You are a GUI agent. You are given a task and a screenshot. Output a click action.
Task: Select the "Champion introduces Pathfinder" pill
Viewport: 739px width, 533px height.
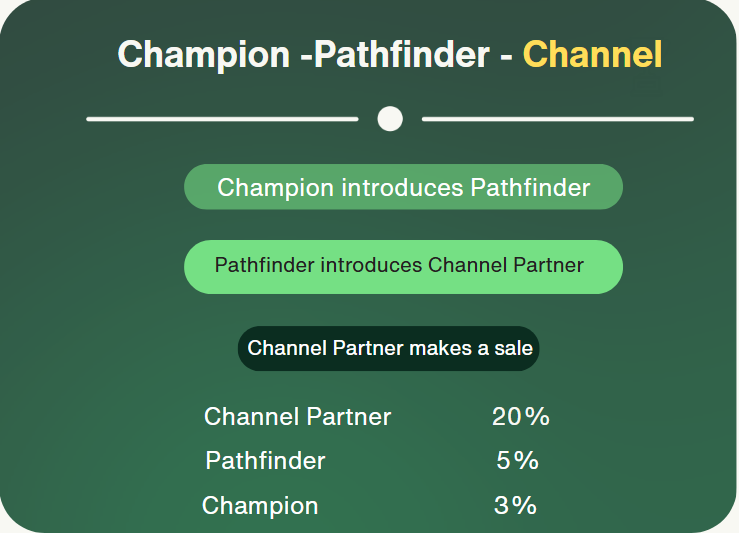[x=403, y=187]
